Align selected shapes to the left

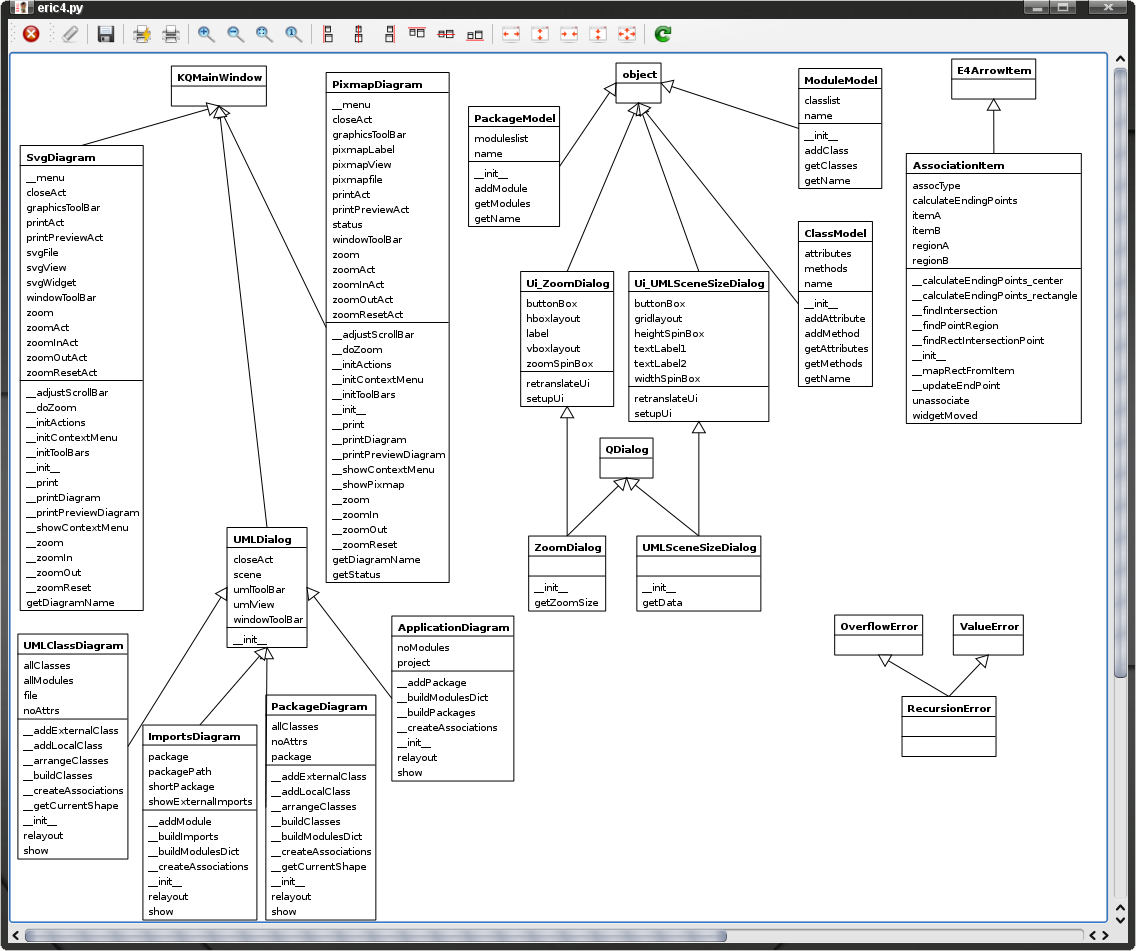click(x=329, y=34)
